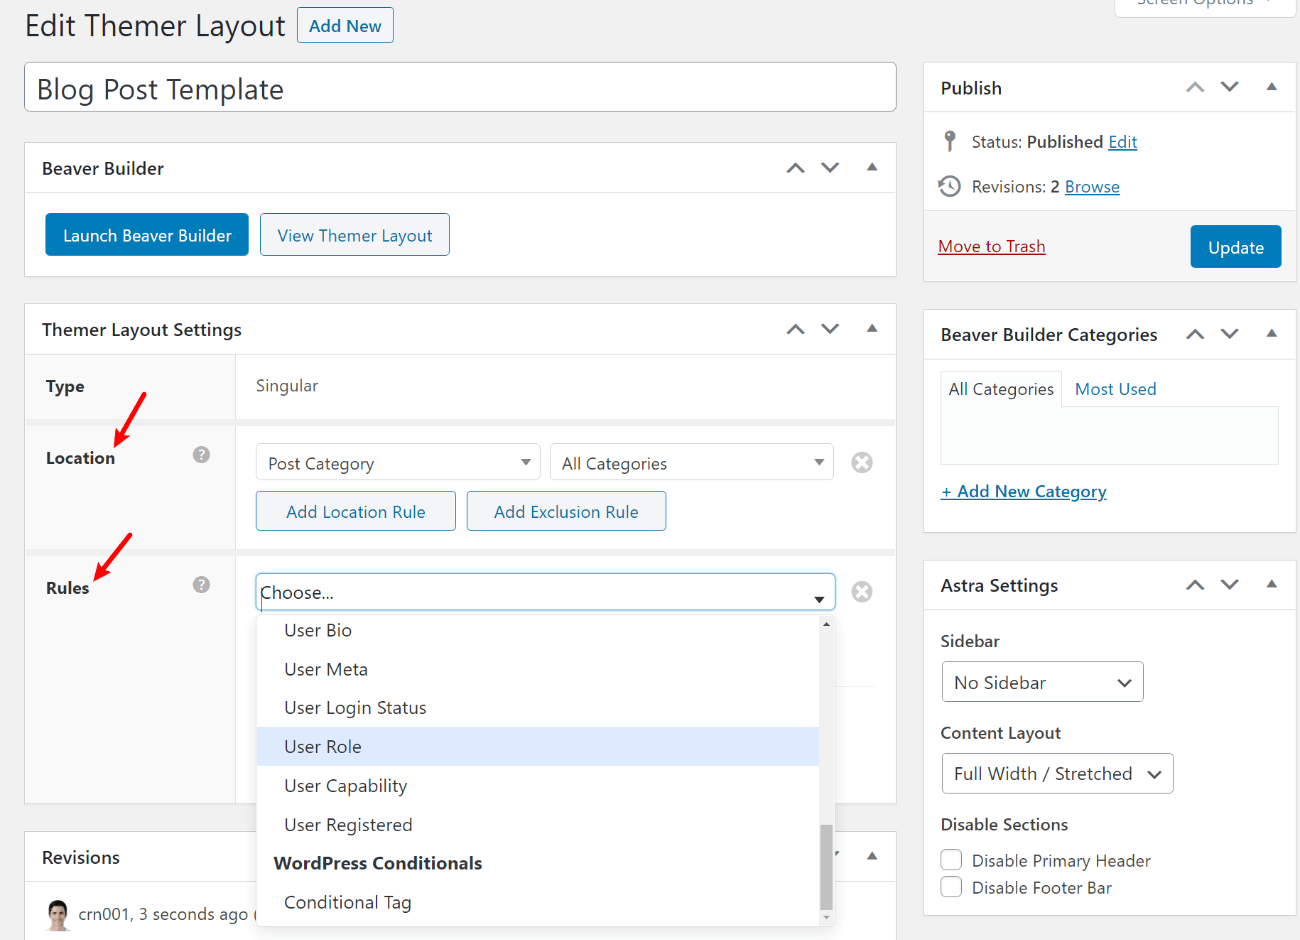The image size is (1300, 940).
Task: Collapse Themer Layout Settings panel
Action: pos(872,328)
